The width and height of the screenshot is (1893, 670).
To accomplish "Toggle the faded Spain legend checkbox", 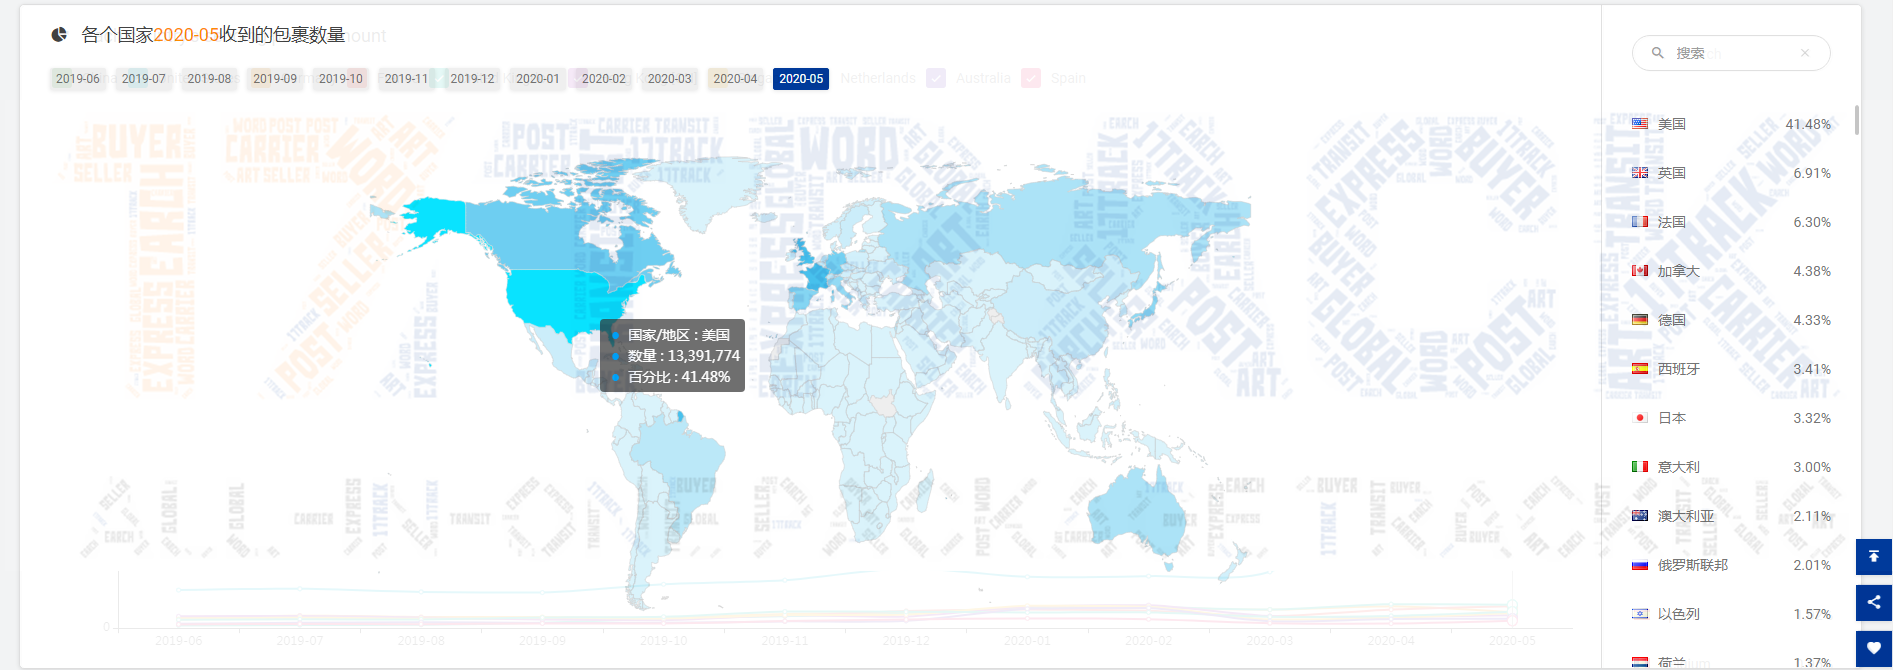I will pos(1031,78).
